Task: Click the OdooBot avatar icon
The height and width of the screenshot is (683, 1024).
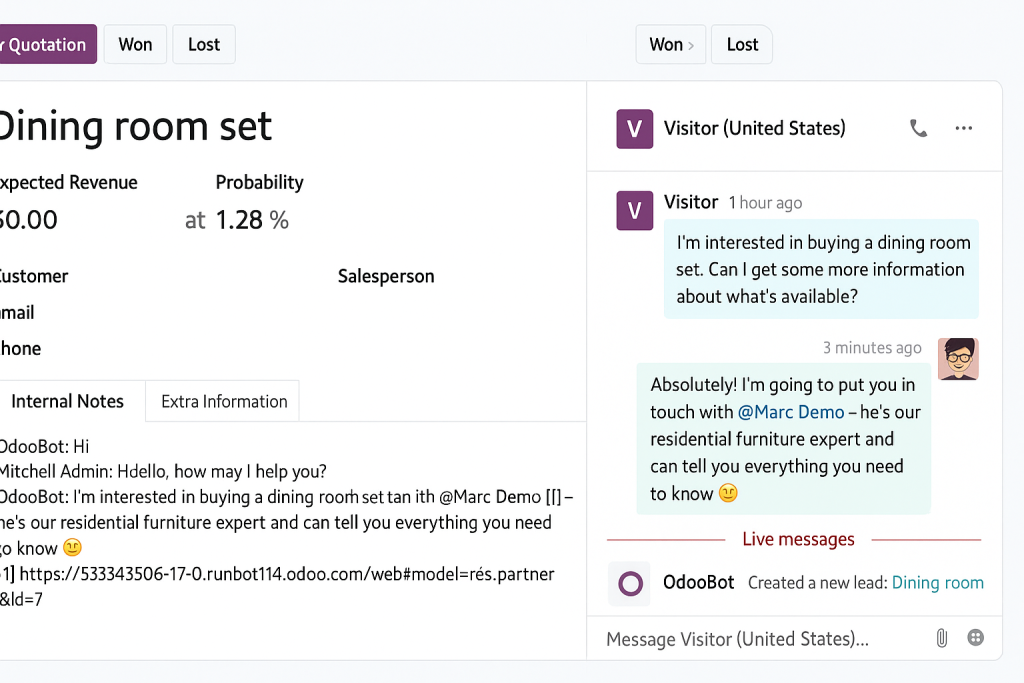Action: tap(630, 583)
